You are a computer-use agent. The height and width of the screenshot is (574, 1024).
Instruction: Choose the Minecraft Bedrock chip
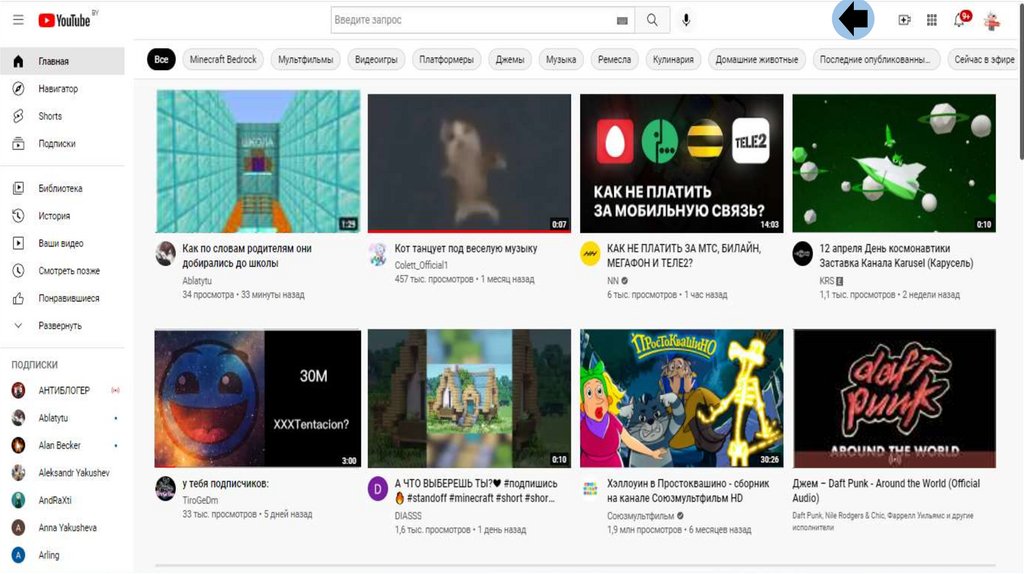click(223, 60)
